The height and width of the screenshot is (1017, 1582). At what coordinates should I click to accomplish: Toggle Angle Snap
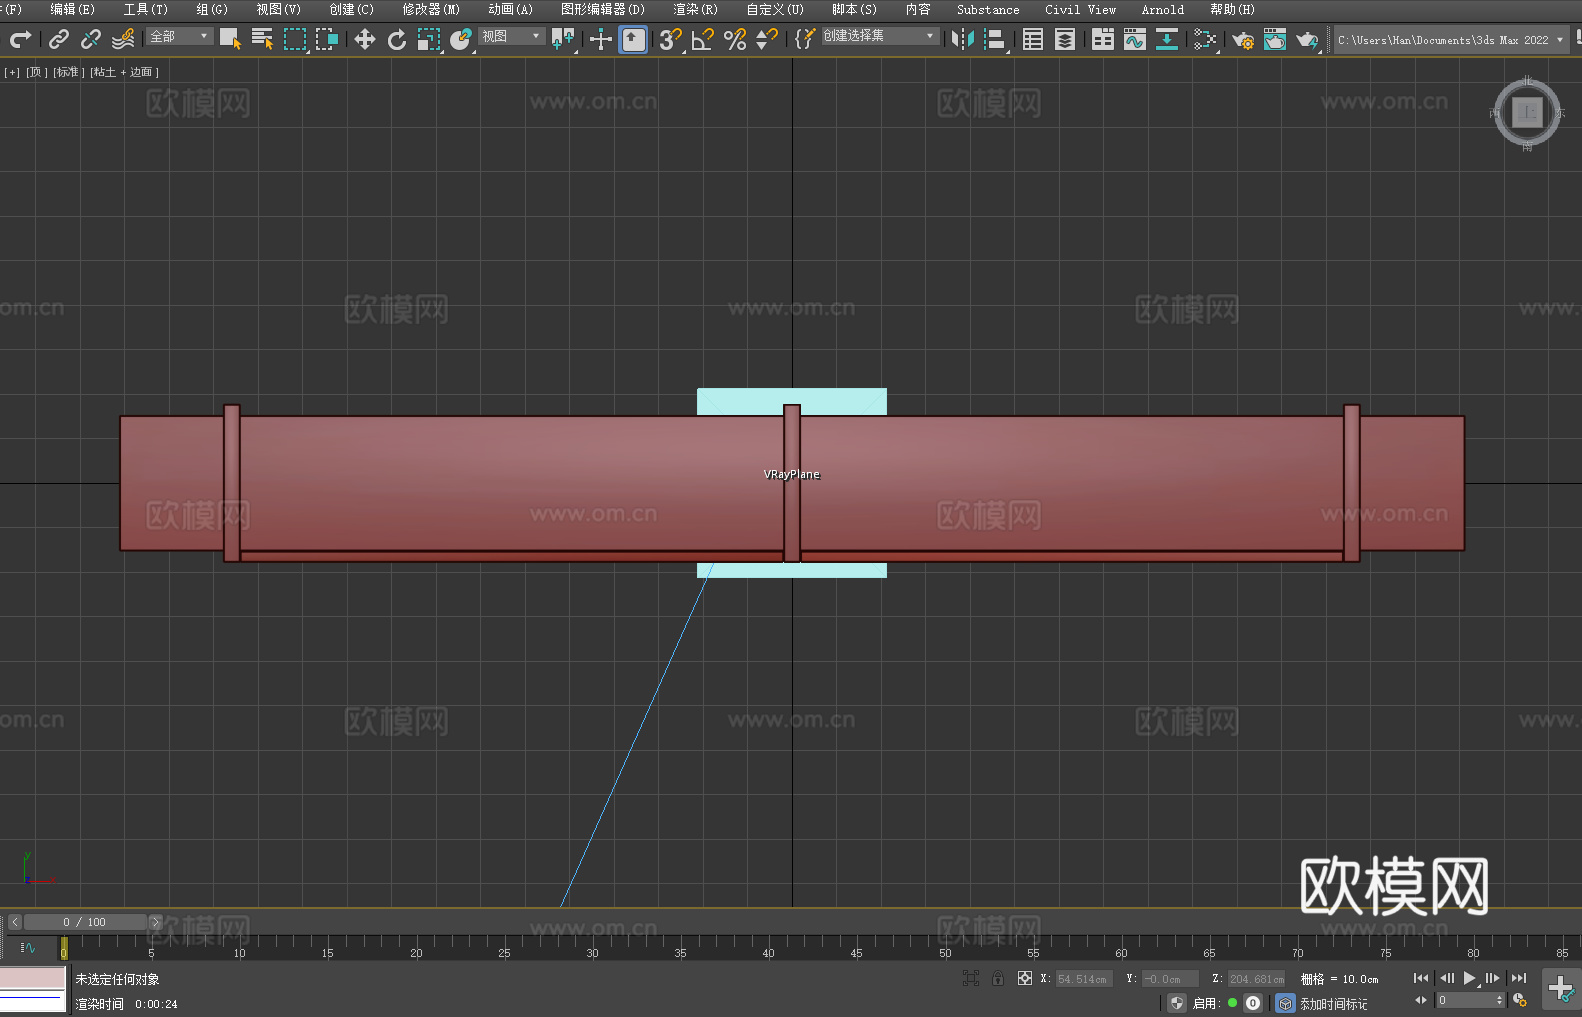[702, 39]
